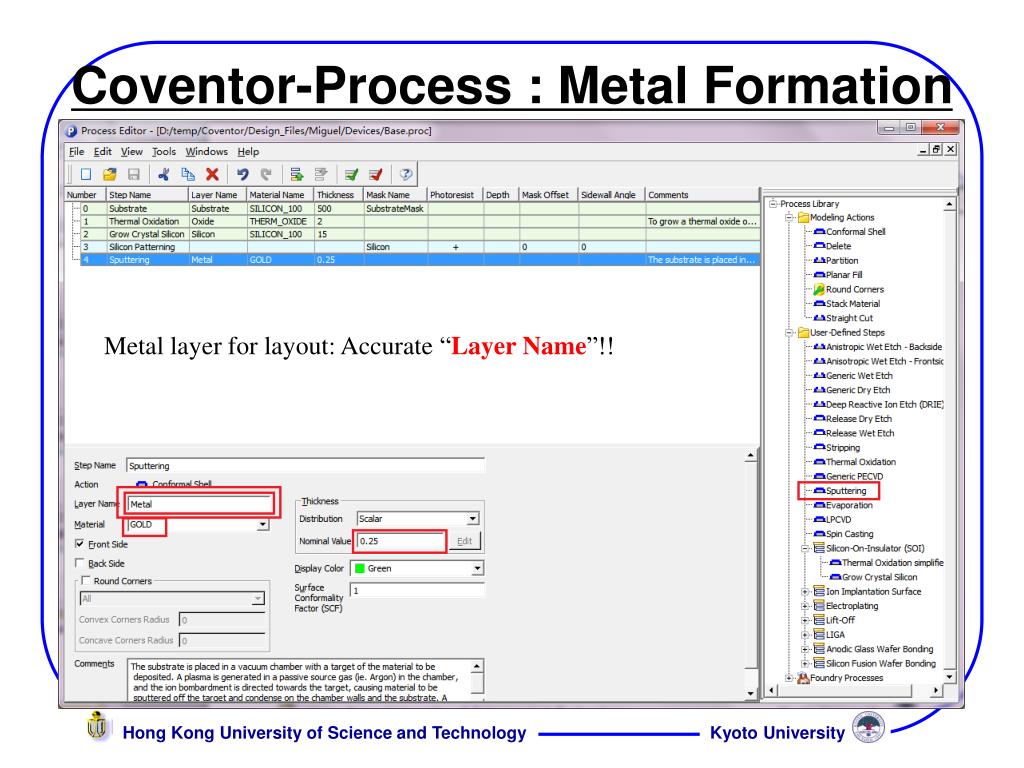Click the Step Name input field

(x=306, y=466)
